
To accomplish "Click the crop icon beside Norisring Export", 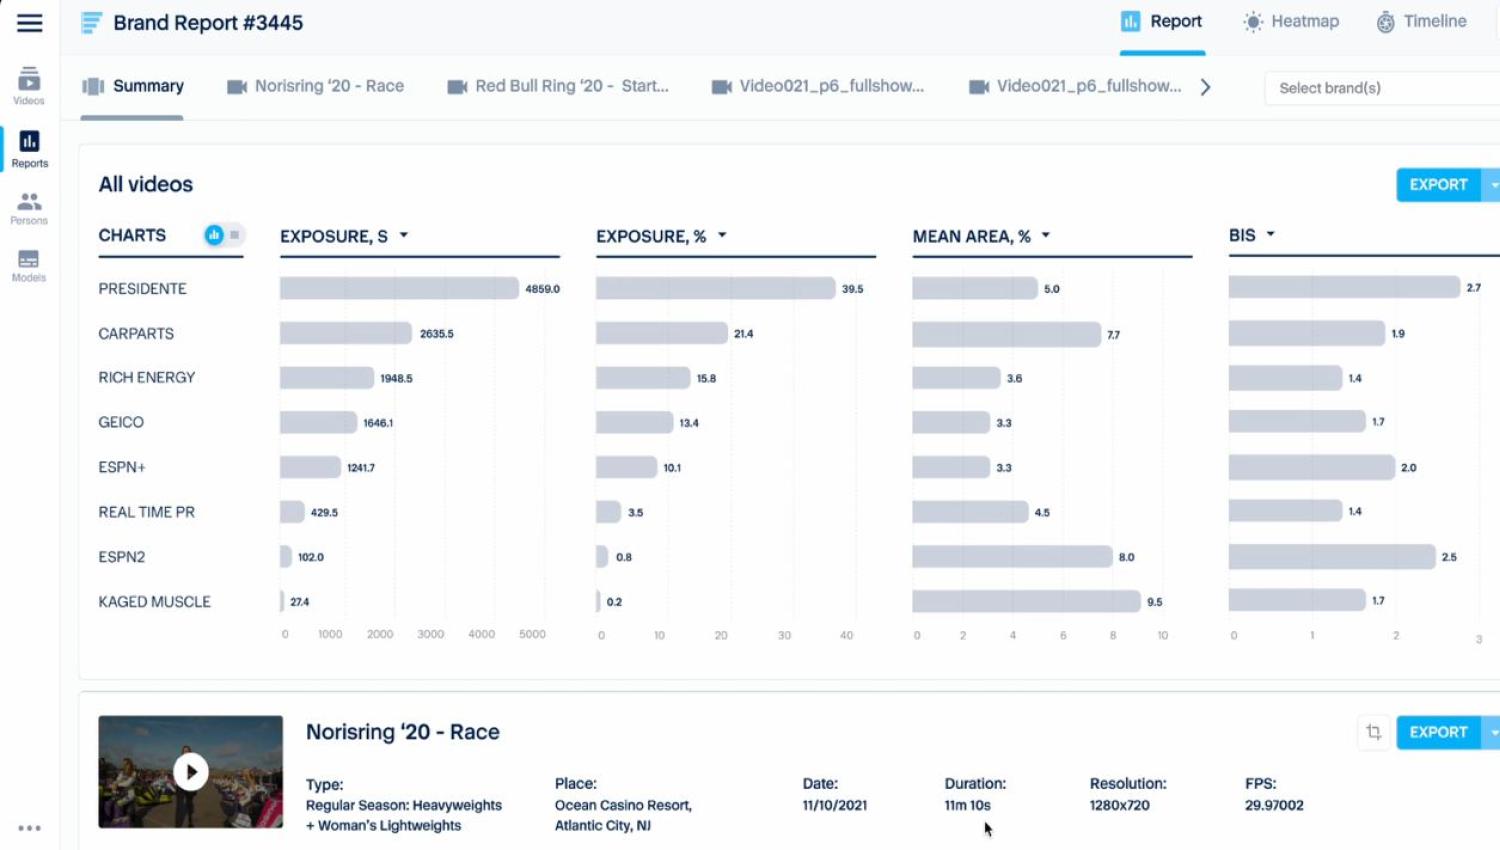I will (x=1373, y=732).
